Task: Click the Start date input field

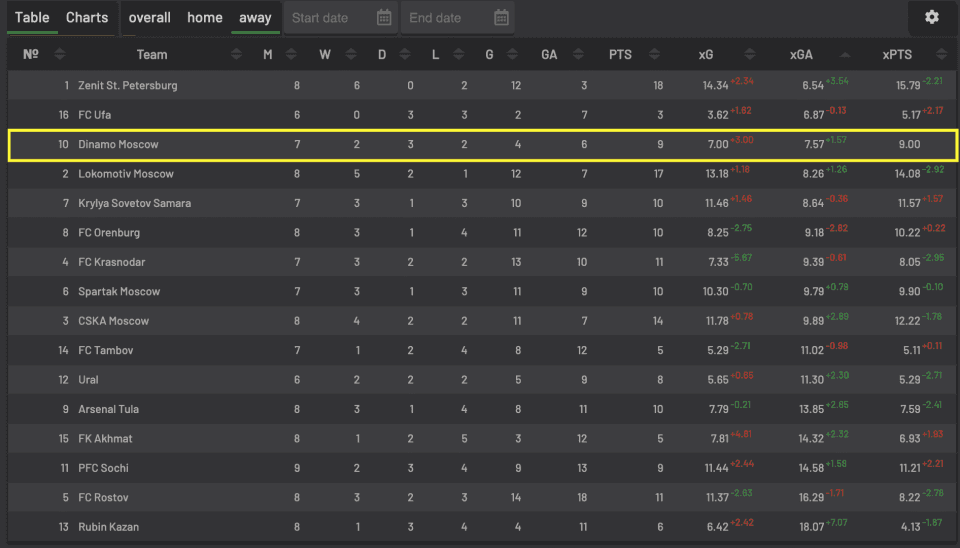Action: click(330, 18)
